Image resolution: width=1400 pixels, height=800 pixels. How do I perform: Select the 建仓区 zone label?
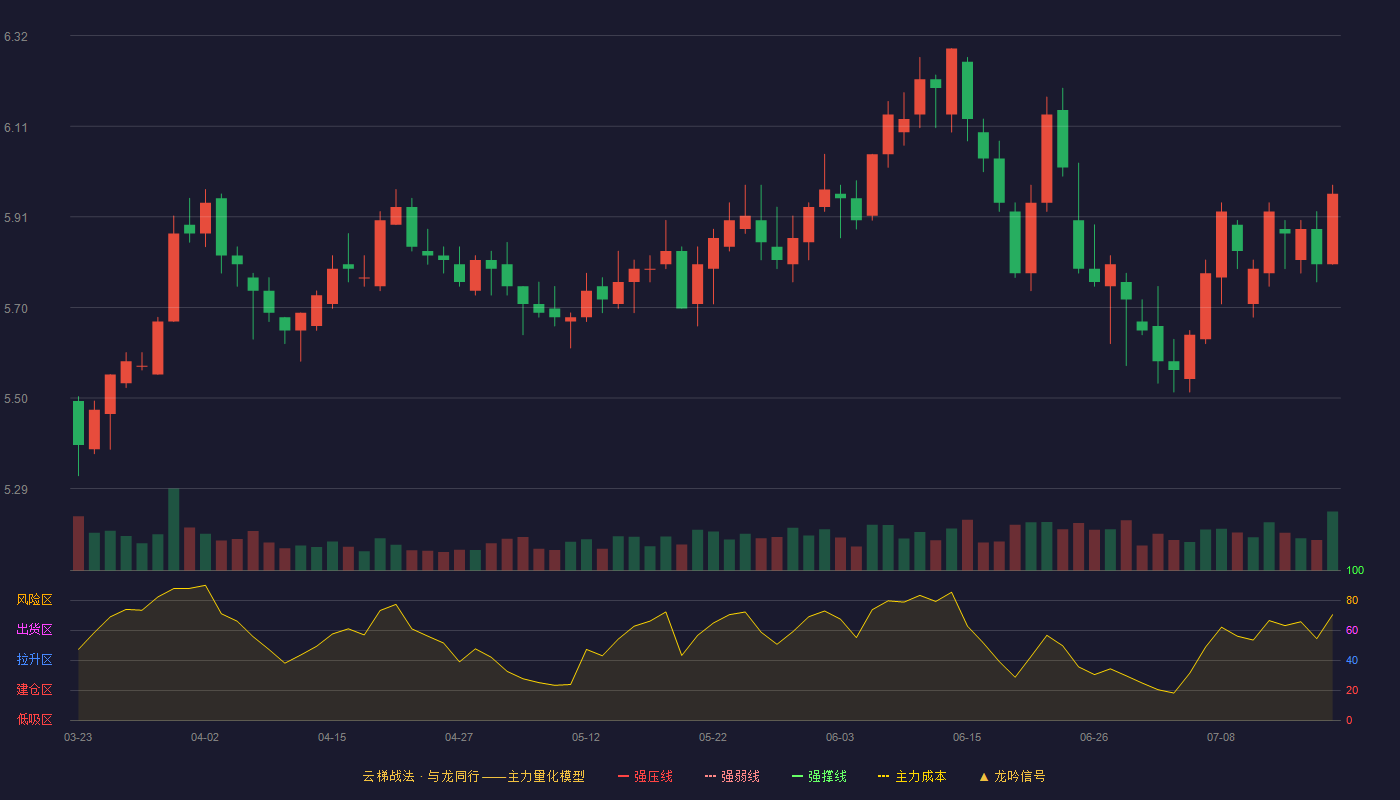tap(35, 690)
